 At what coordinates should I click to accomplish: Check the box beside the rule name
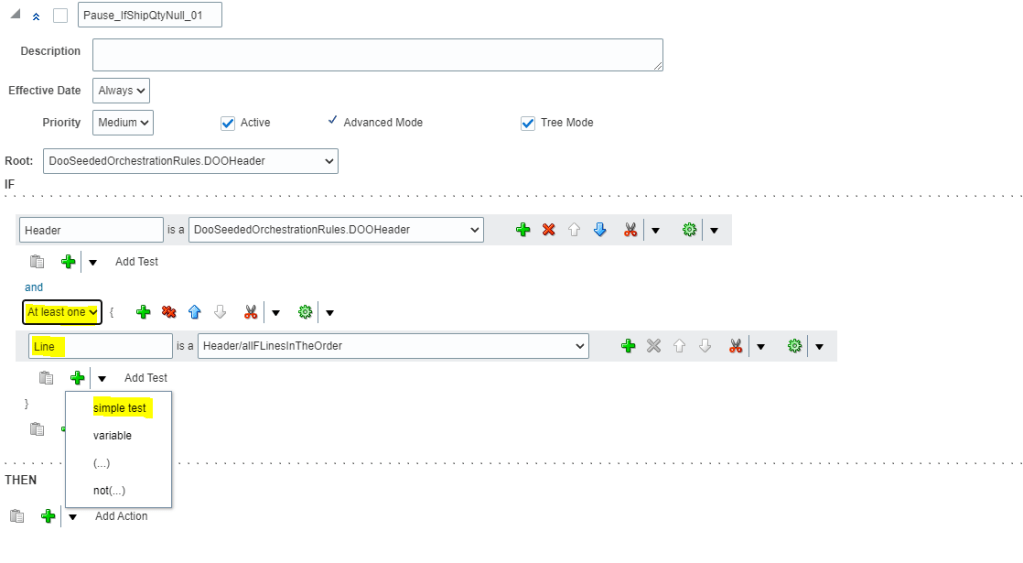click(60, 16)
